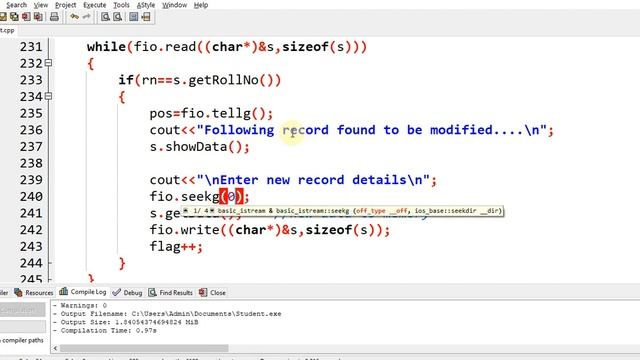Image resolution: width=640 pixels, height=360 pixels.
Task: Click the blue icon right of Replace
Action: click(x=133, y=17)
